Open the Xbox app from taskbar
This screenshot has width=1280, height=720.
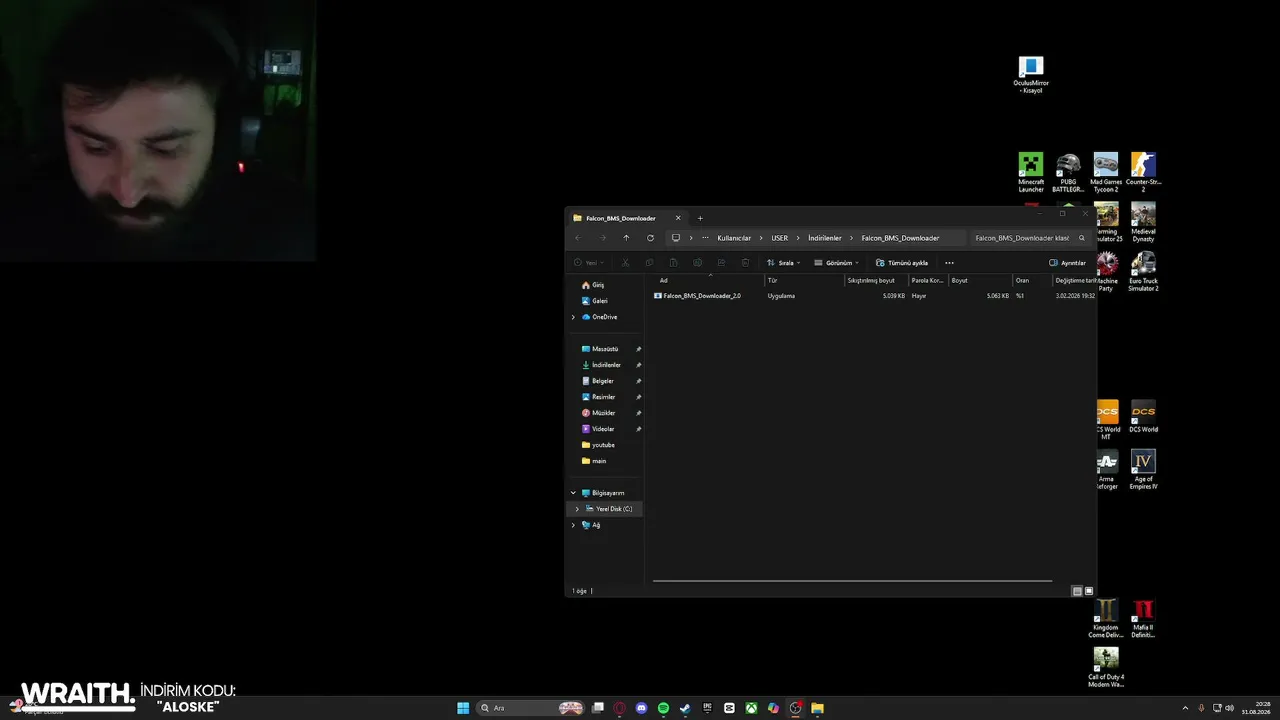pyautogui.click(x=751, y=708)
